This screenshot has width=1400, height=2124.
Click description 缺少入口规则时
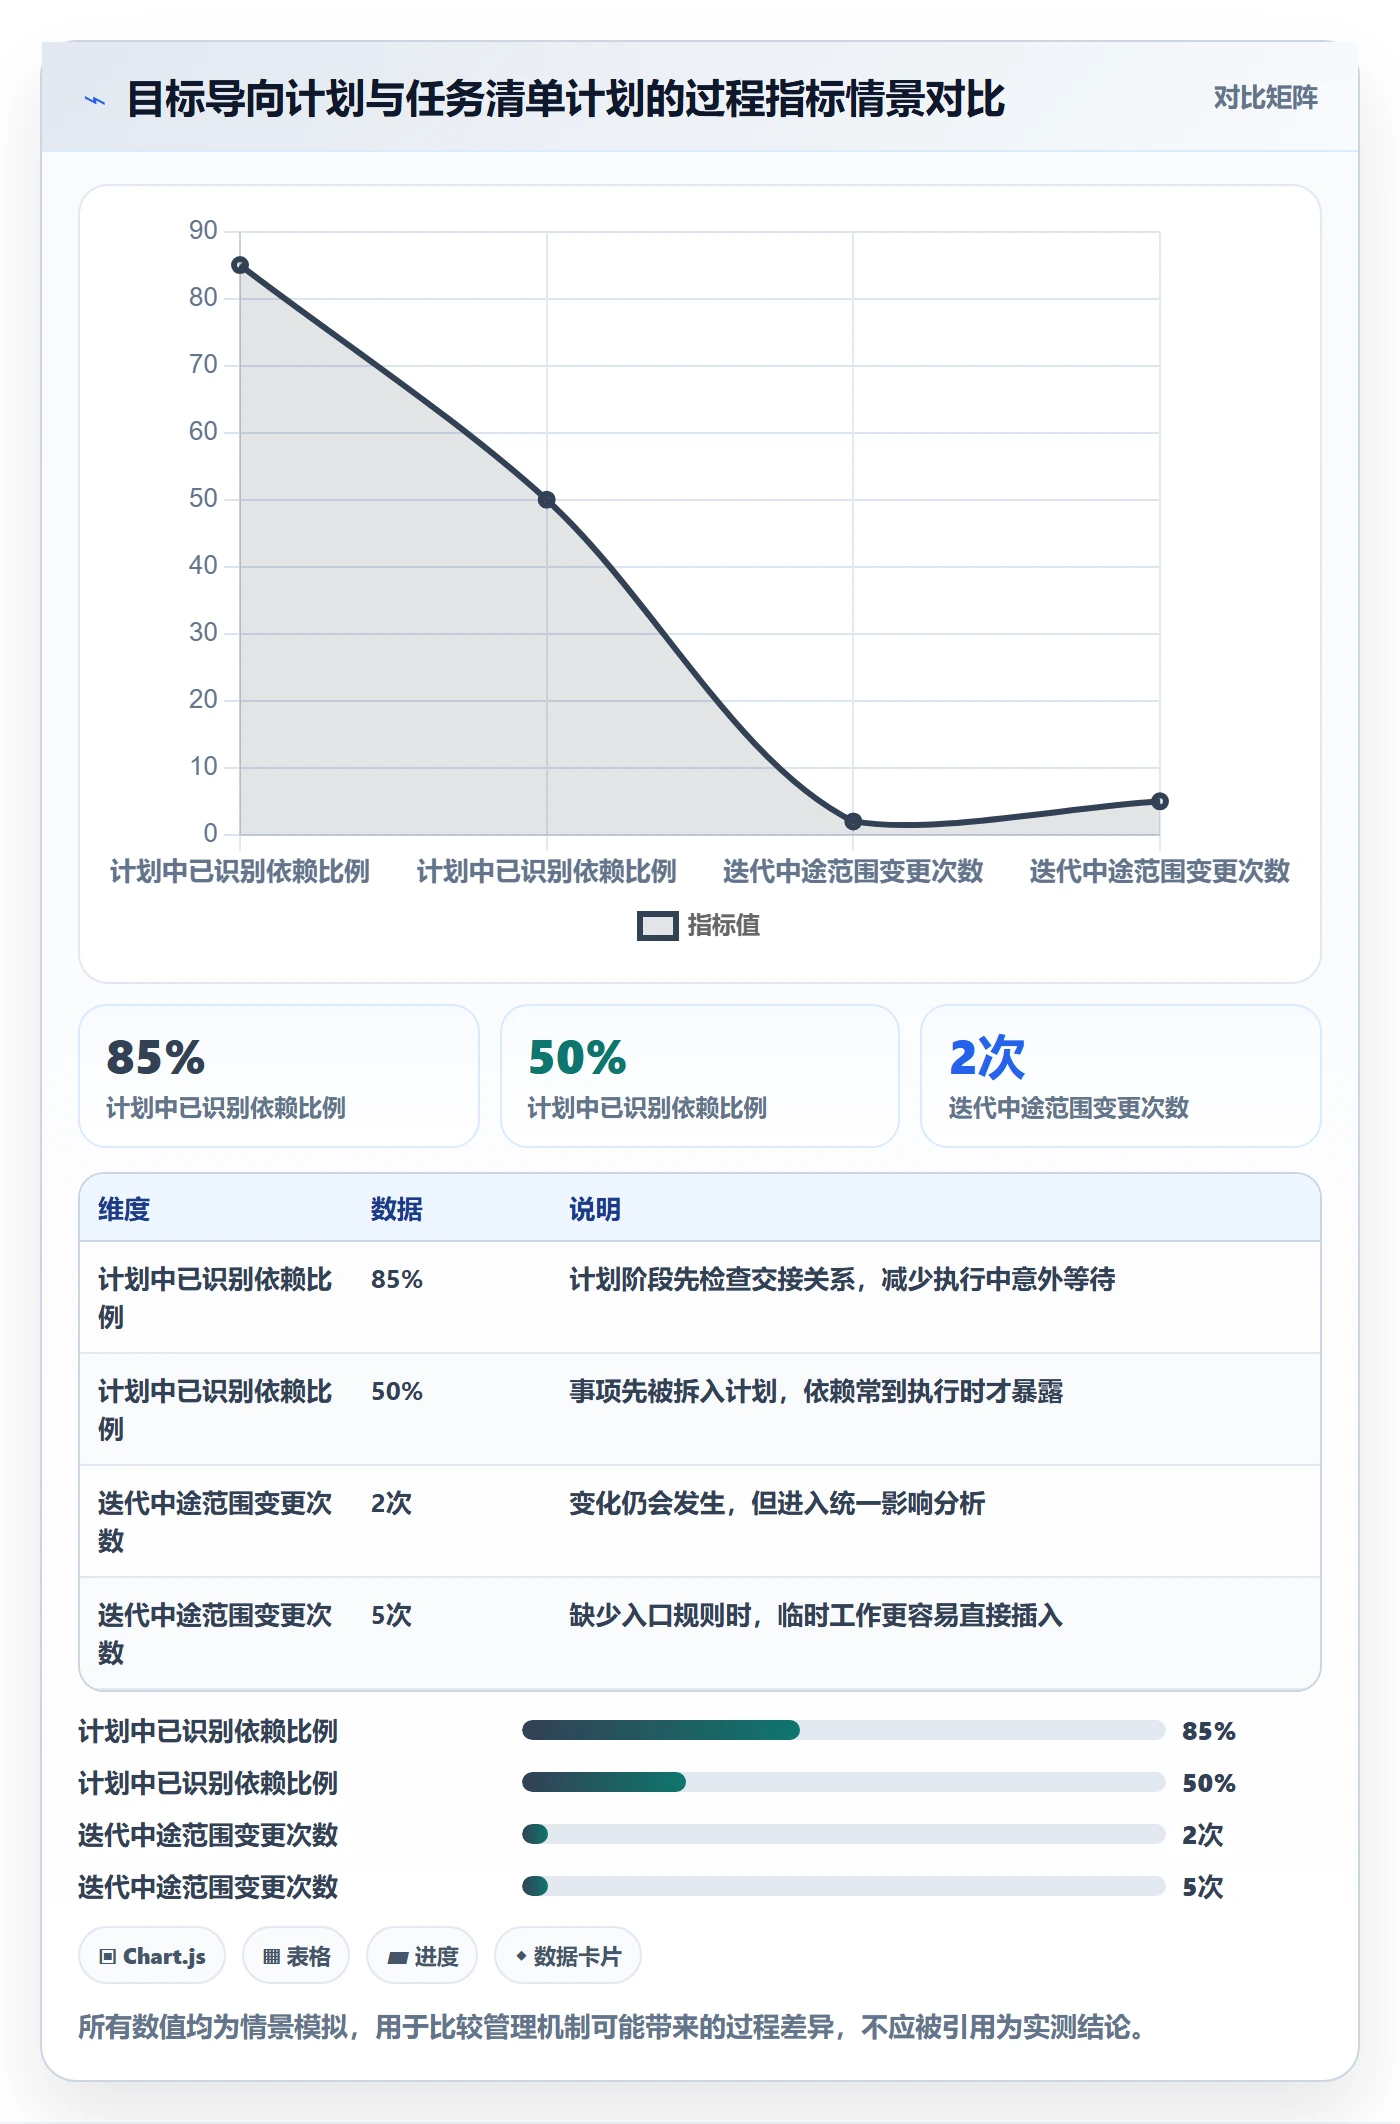(816, 1615)
